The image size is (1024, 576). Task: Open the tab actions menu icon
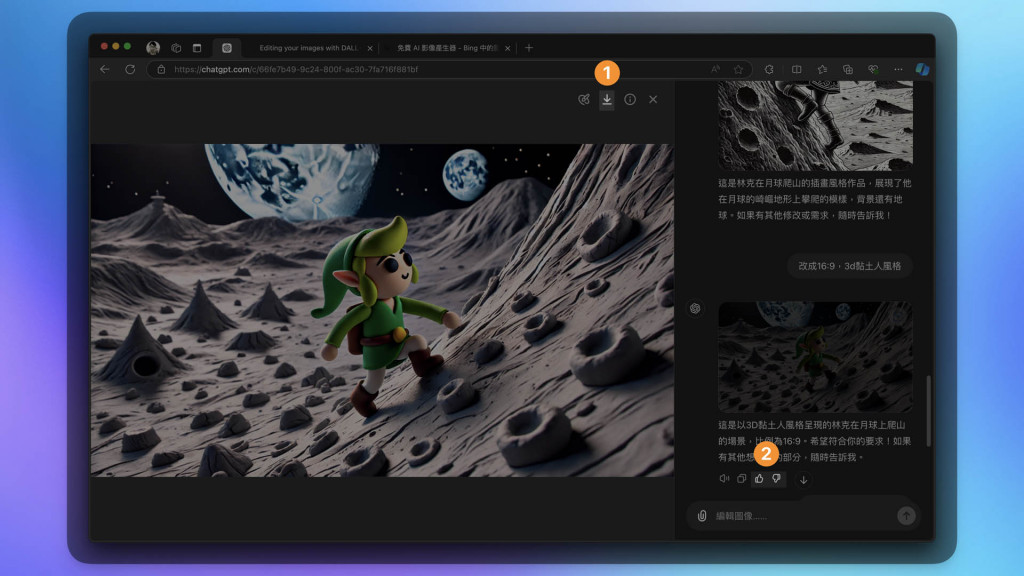tap(197, 48)
